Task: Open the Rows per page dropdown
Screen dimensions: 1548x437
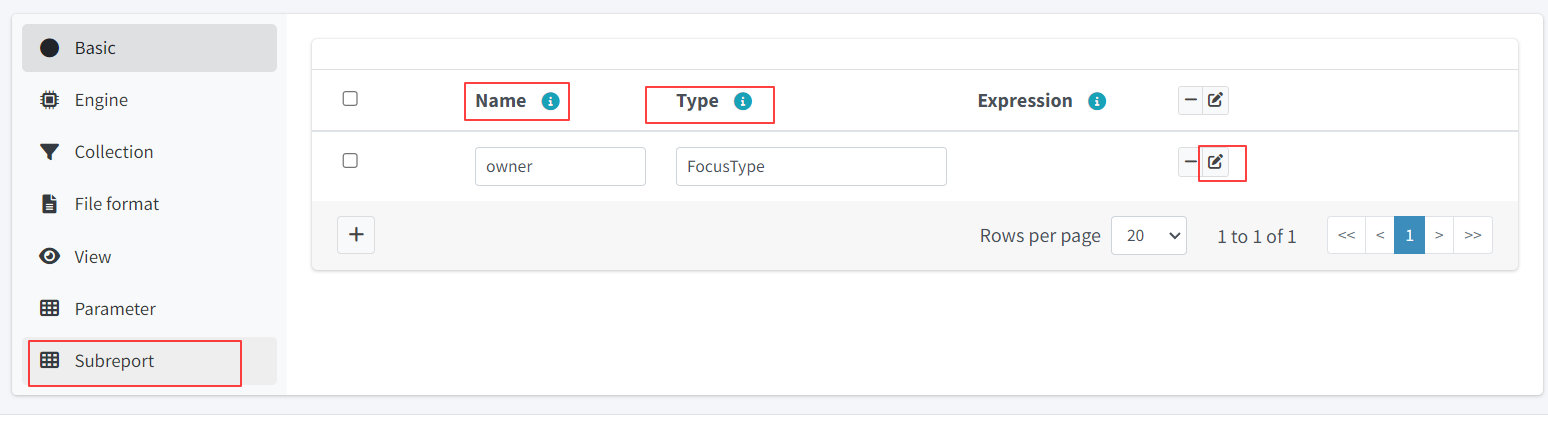Action: pyautogui.click(x=1148, y=236)
